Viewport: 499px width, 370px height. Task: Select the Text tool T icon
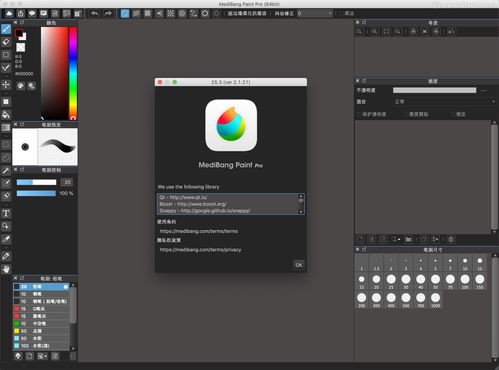coord(6,213)
